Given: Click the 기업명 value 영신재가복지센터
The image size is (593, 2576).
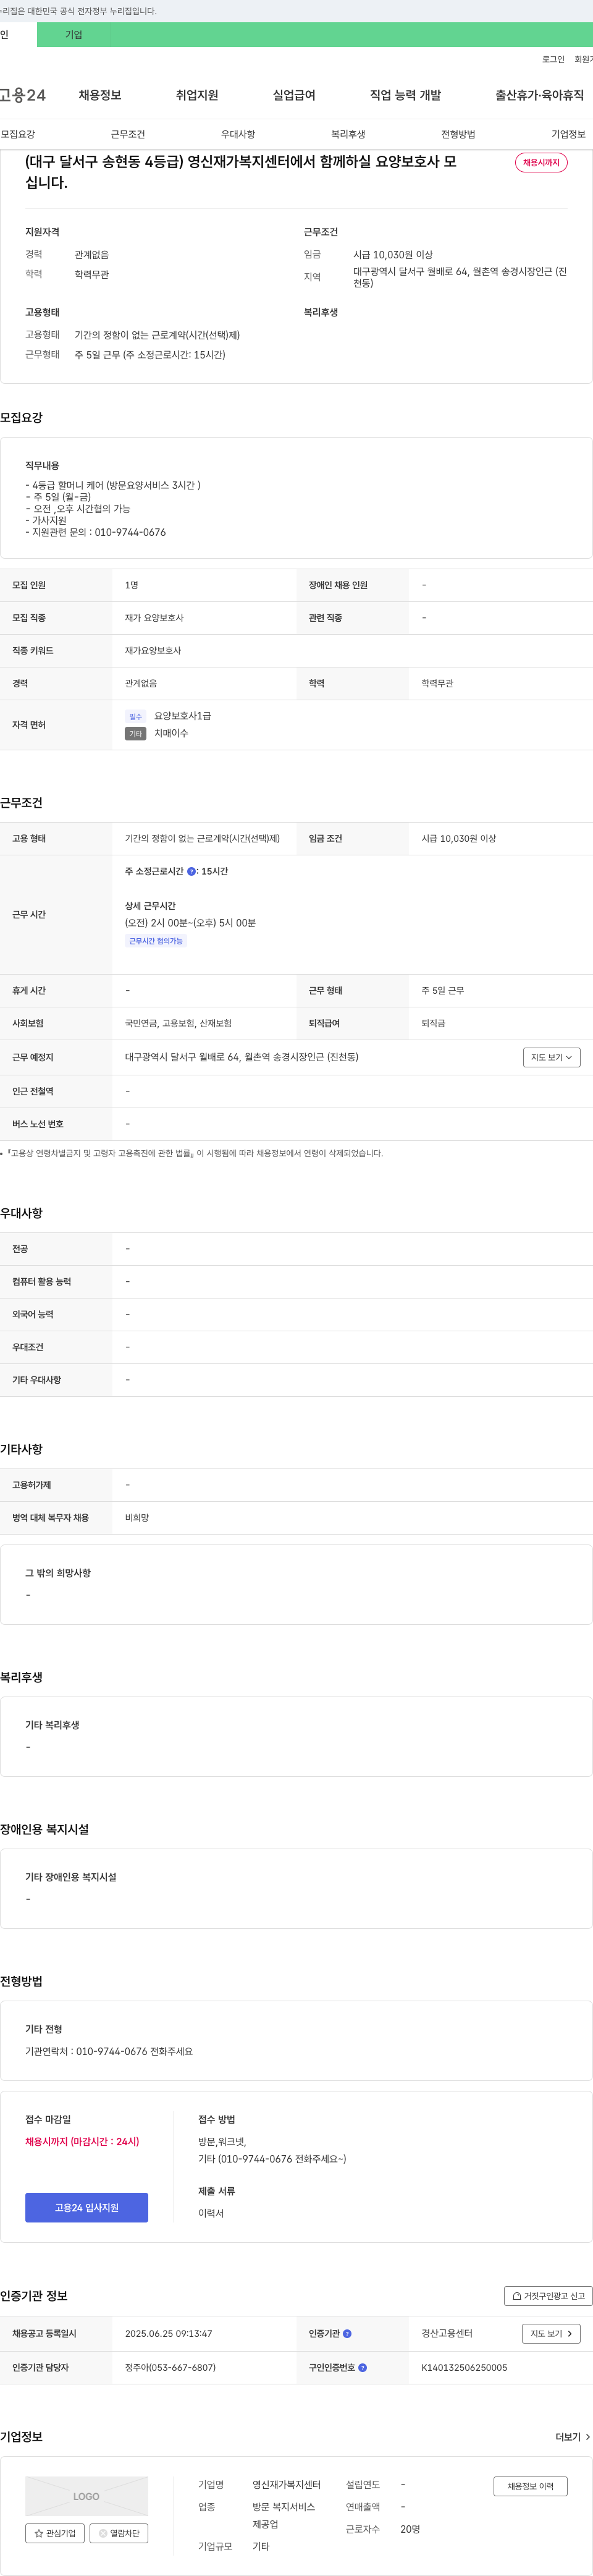Looking at the screenshot, I should tap(286, 2484).
